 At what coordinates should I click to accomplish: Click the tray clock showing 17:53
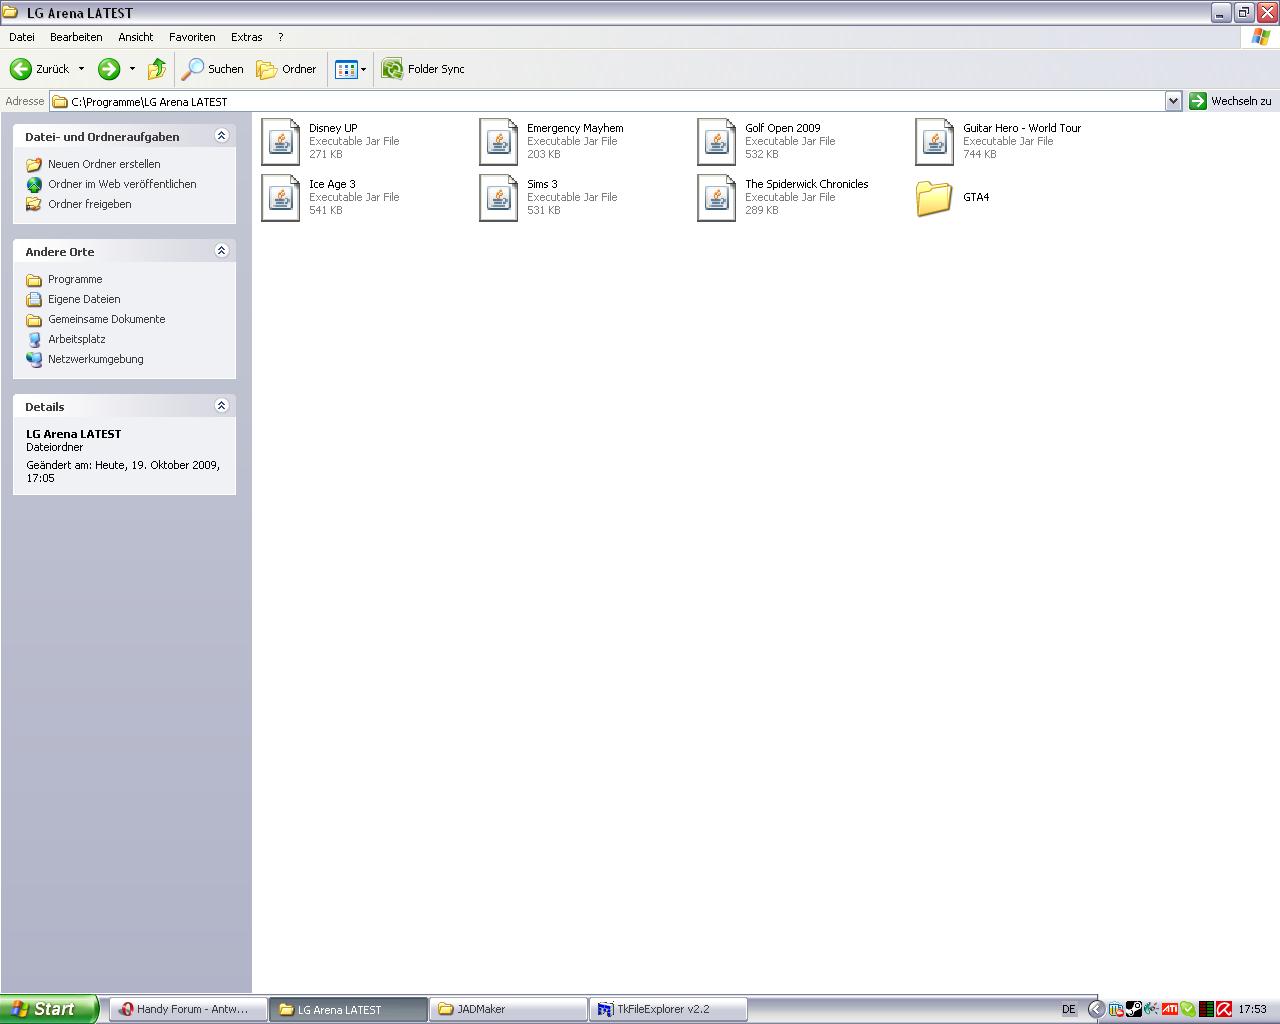click(1252, 1009)
